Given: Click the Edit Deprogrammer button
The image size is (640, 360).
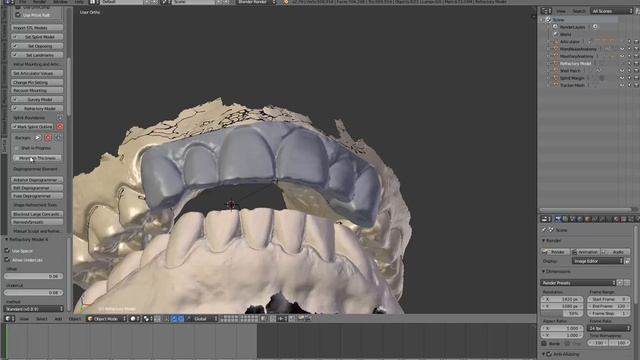Looking at the screenshot, I should (x=37, y=188).
